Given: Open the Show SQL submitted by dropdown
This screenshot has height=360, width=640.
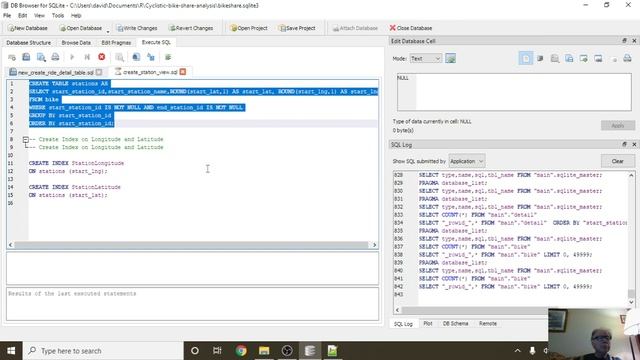Looking at the screenshot, I should click(467, 161).
